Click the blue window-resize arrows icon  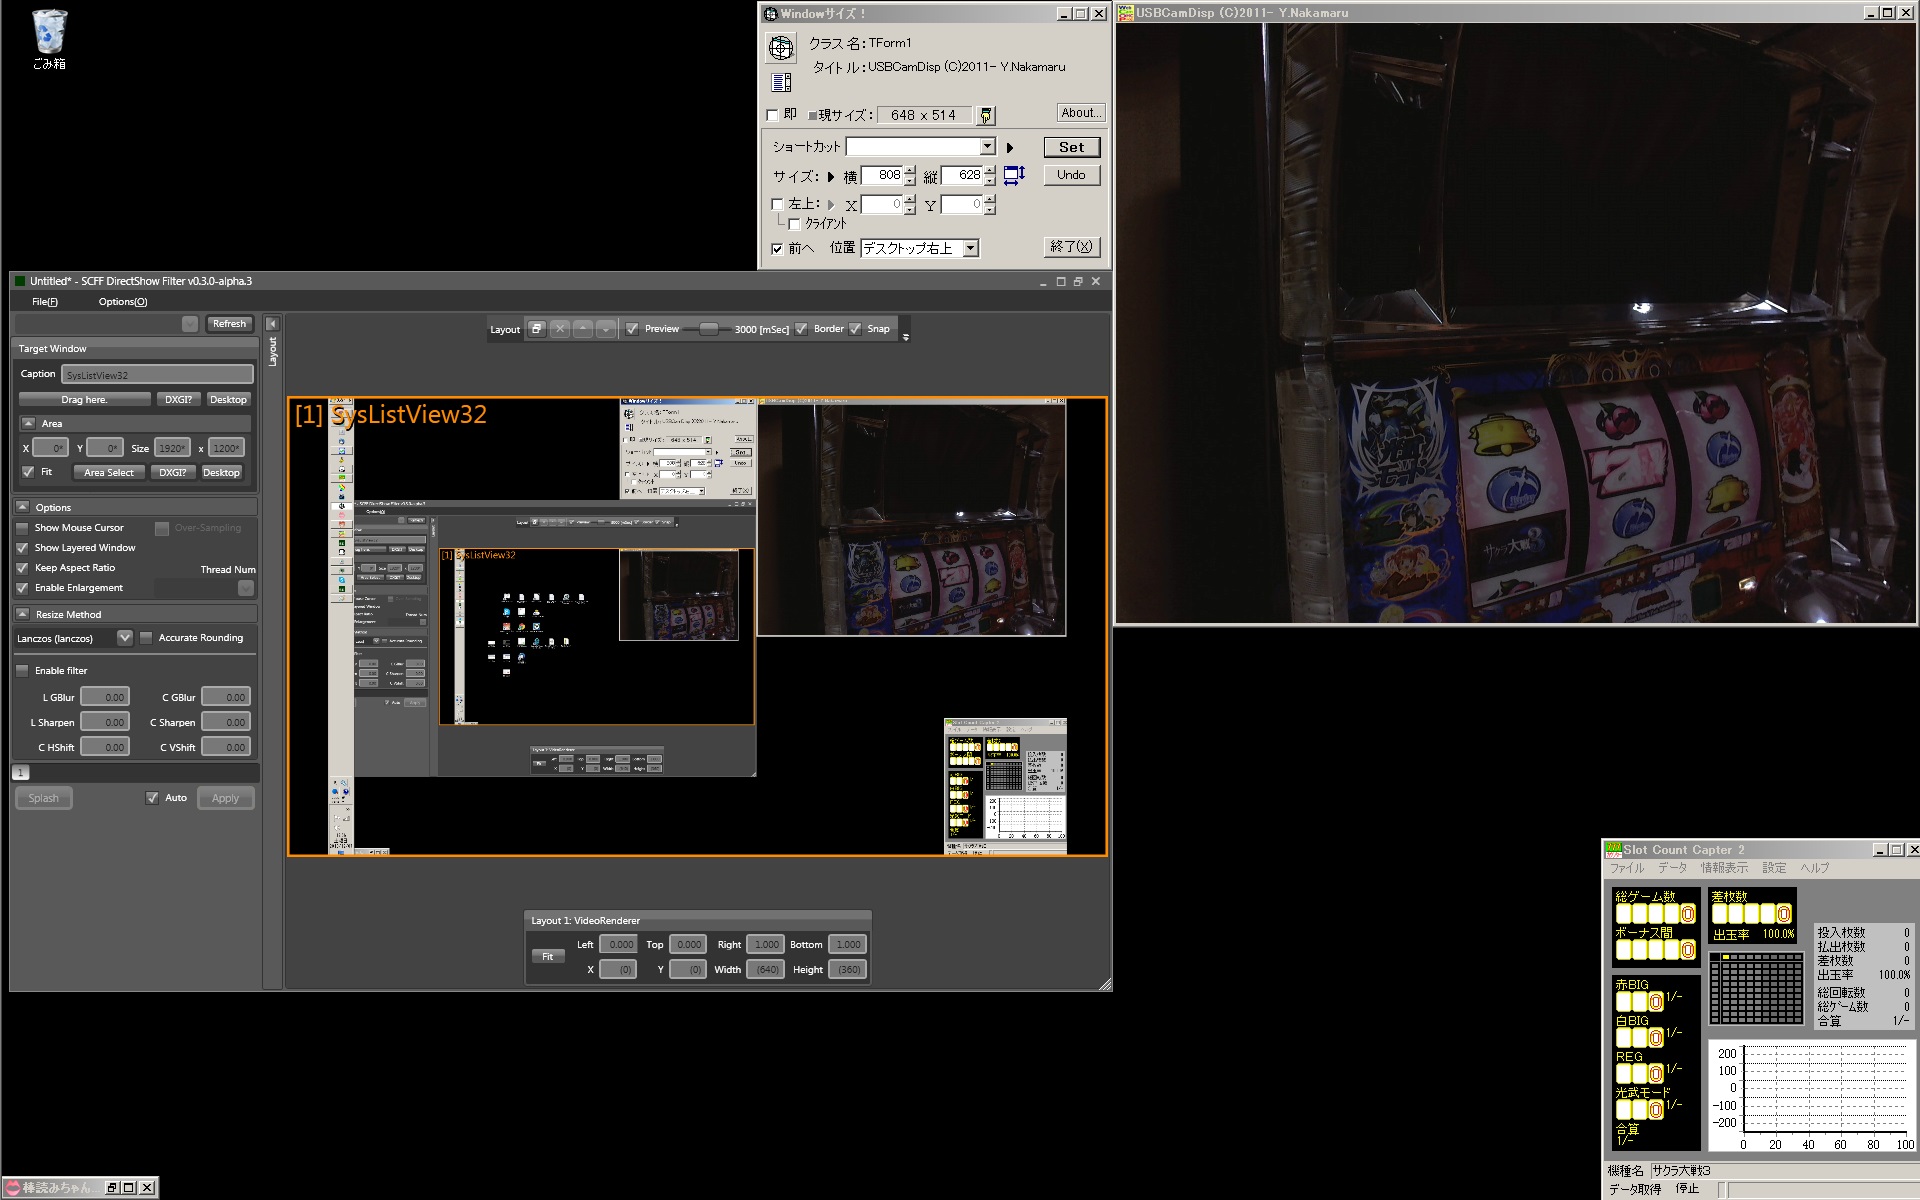click(x=1014, y=175)
